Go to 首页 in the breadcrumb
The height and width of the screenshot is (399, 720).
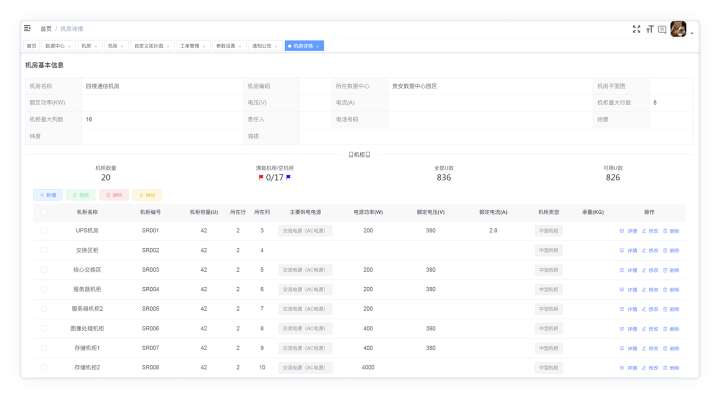tap(46, 28)
